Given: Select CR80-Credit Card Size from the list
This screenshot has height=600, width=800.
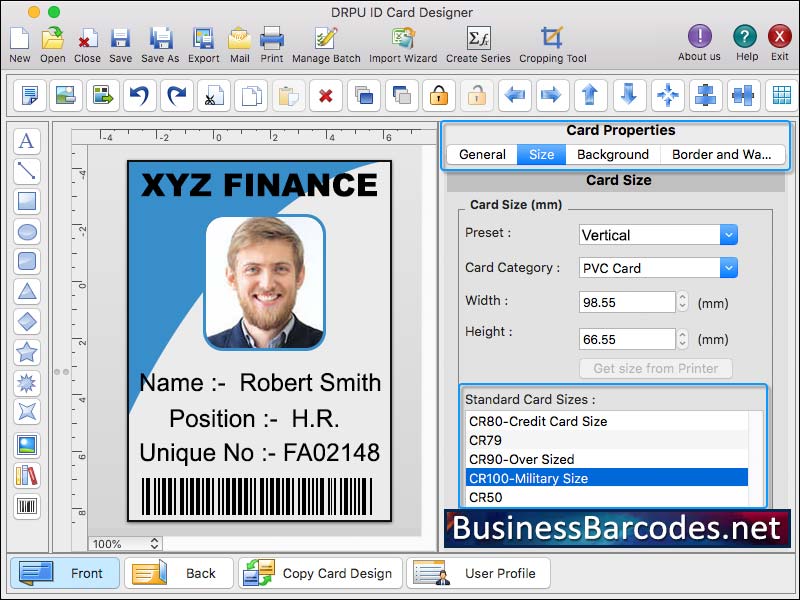Looking at the screenshot, I should [x=537, y=421].
